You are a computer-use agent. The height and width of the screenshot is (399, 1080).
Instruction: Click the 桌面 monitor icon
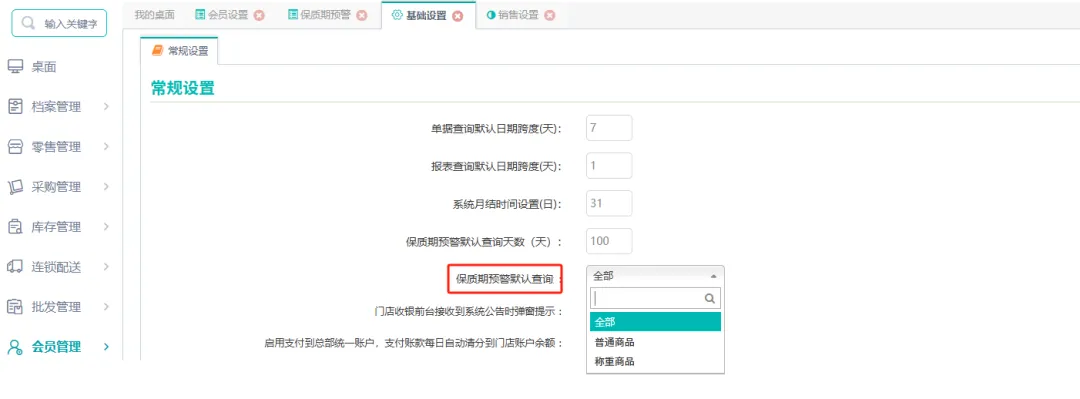click(15, 67)
